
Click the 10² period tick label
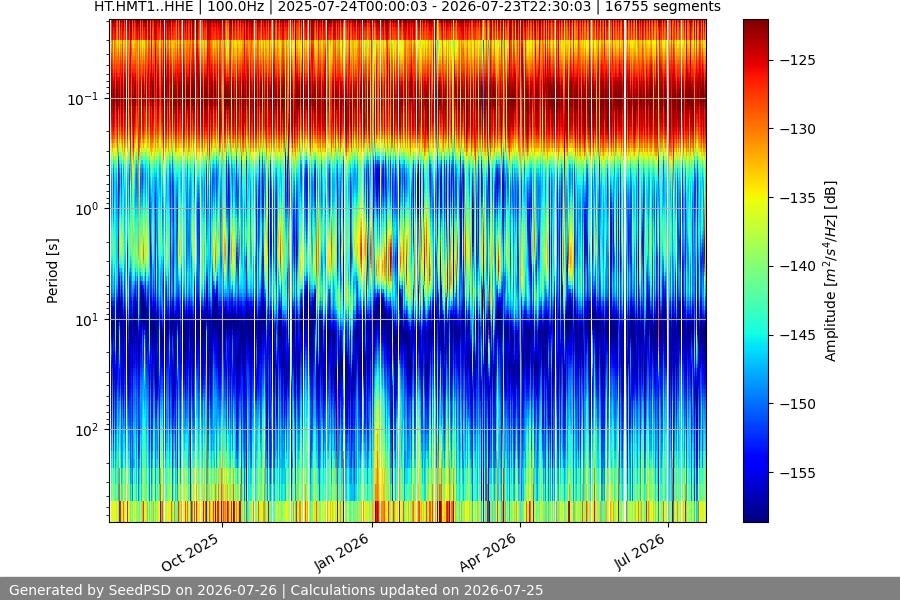pyautogui.click(x=87, y=430)
